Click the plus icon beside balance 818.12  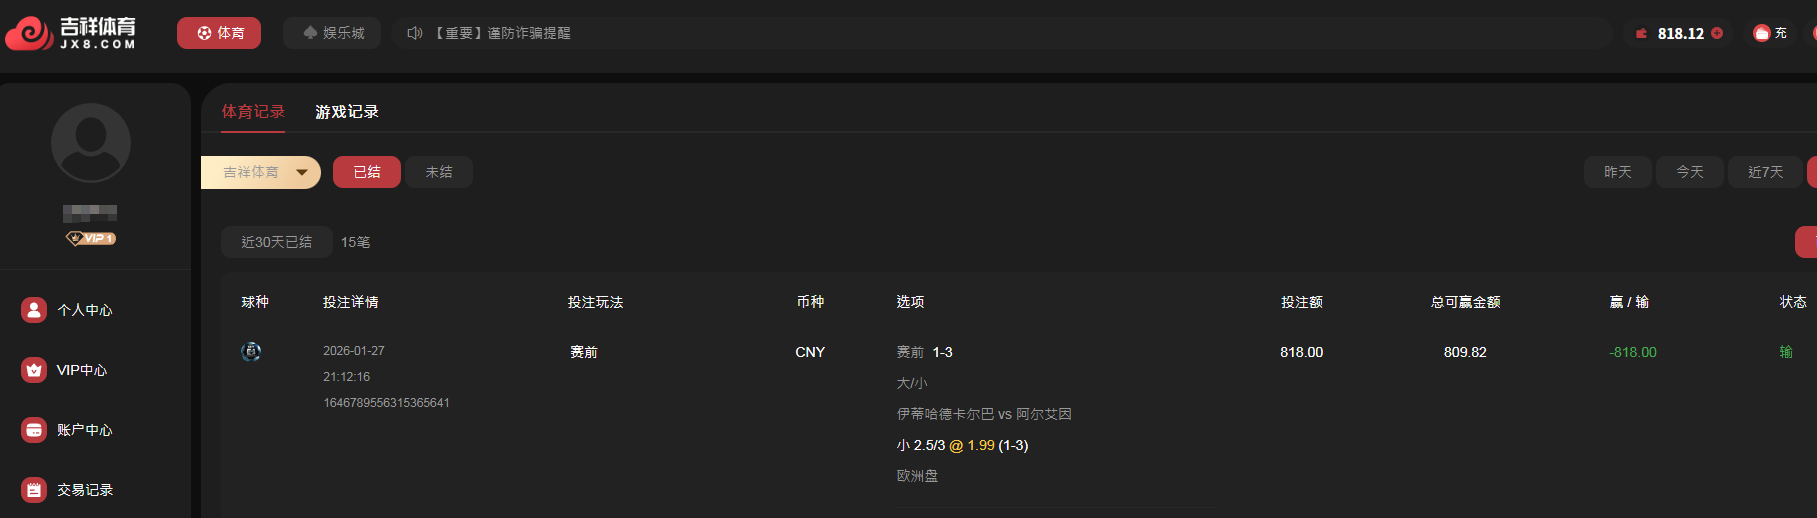[1717, 33]
